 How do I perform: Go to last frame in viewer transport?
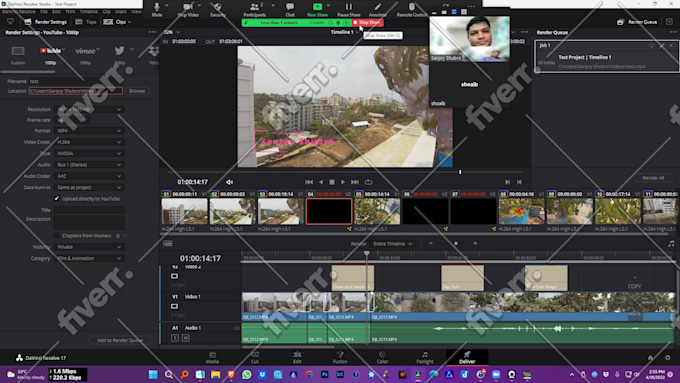click(355, 182)
